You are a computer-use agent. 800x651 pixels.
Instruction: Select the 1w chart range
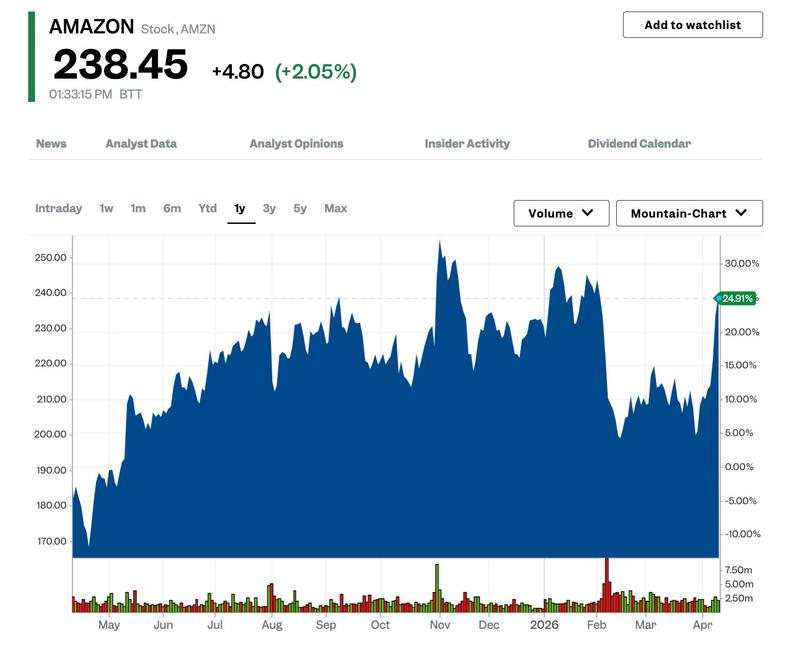(106, 208)
